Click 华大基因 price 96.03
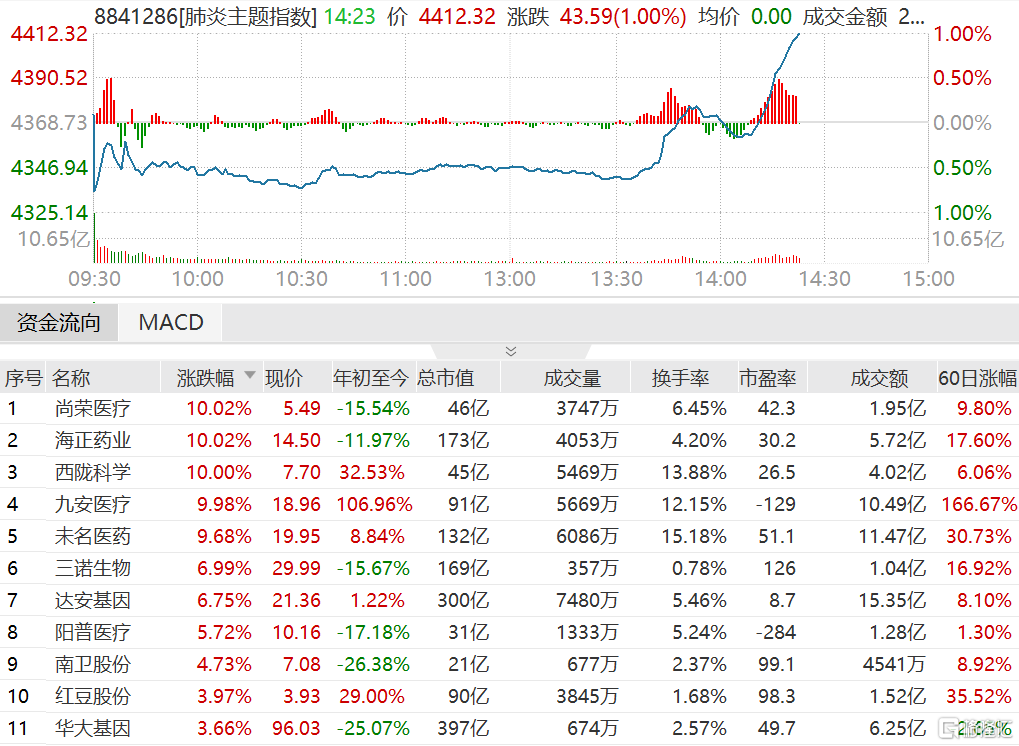The image size is (1019, 746). tap(296, 728)
